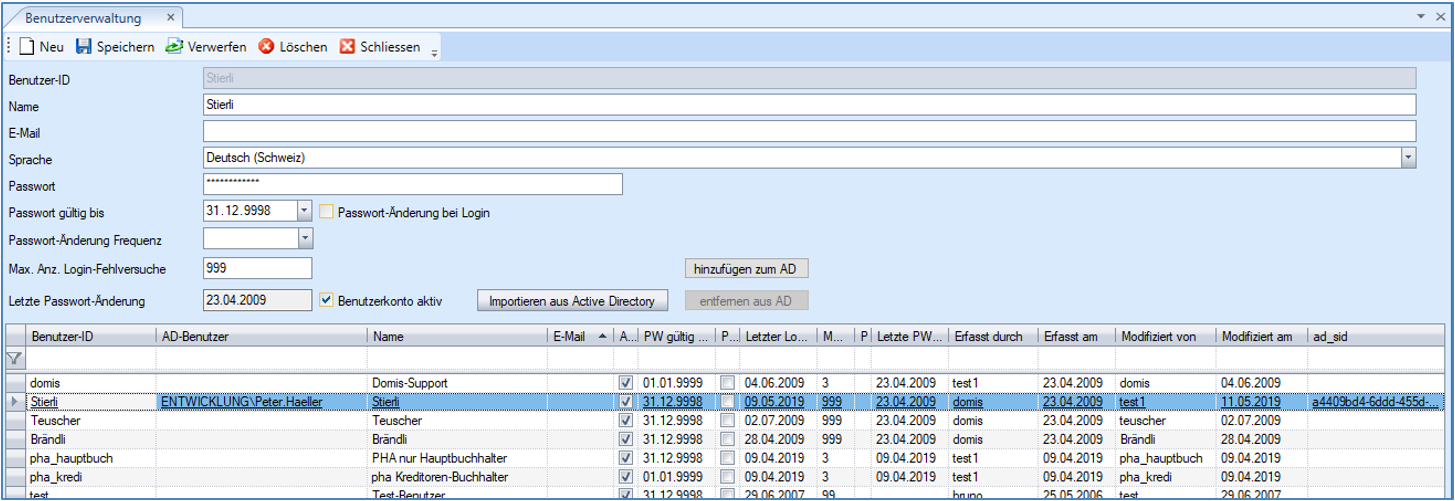Open the toolbar overflow options arrow
This screenshot has height=501, width=1455.
[x=434, y=52]
